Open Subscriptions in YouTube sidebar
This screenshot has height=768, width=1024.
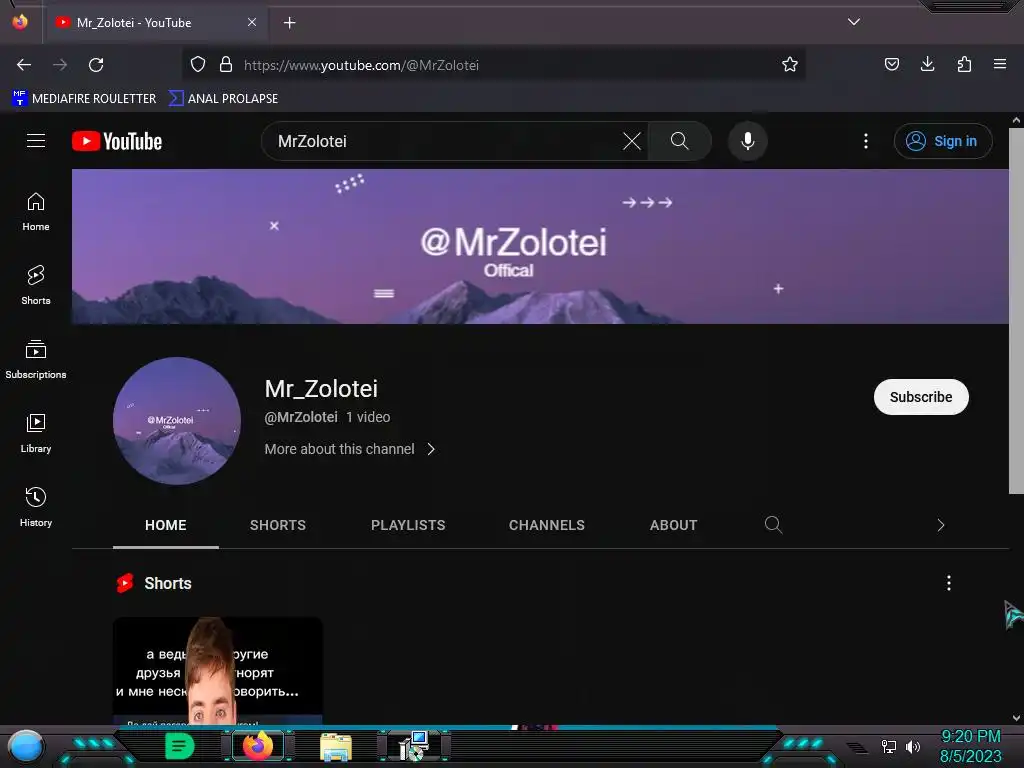(36, 359)
